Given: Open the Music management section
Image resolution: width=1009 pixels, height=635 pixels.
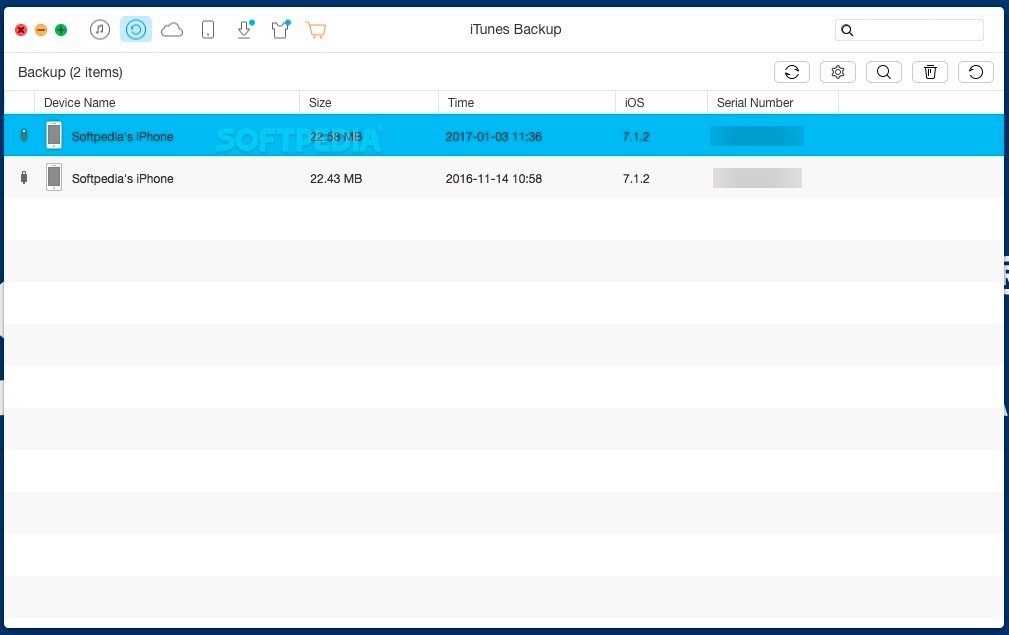Looking at the screenshot, I should click(100, 29).
